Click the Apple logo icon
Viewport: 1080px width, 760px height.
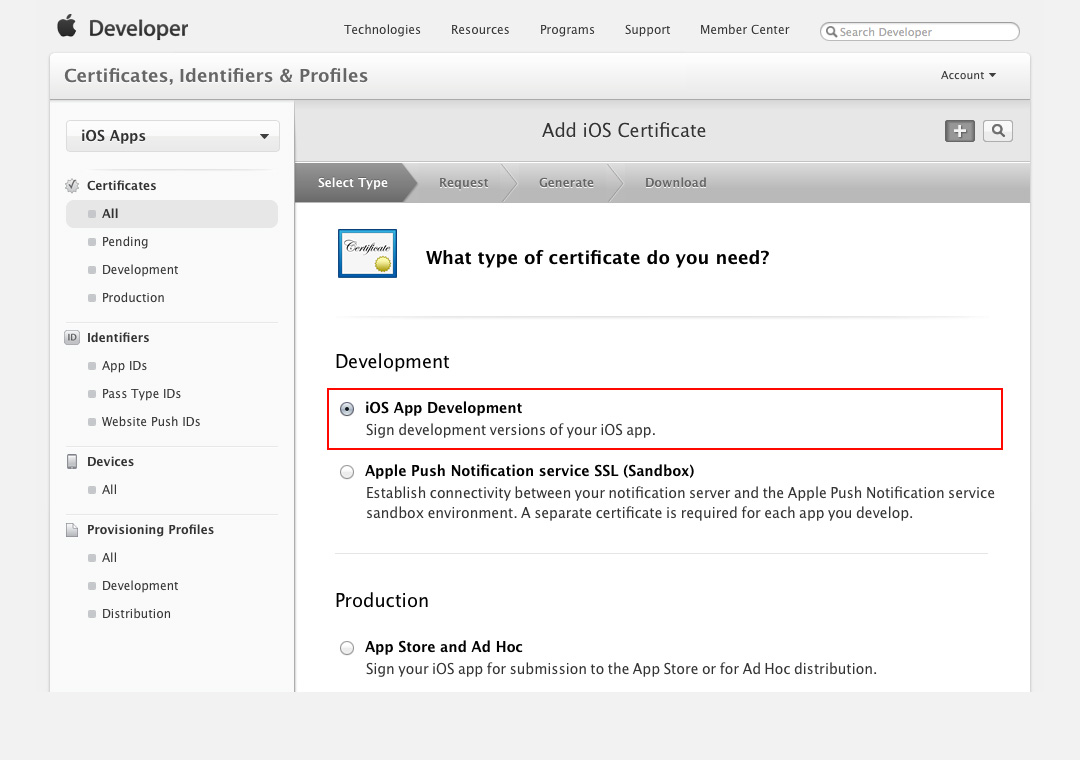pos(67,26)
